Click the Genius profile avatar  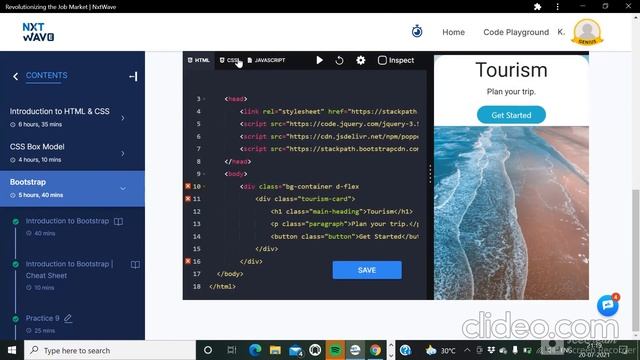point(587,32)
